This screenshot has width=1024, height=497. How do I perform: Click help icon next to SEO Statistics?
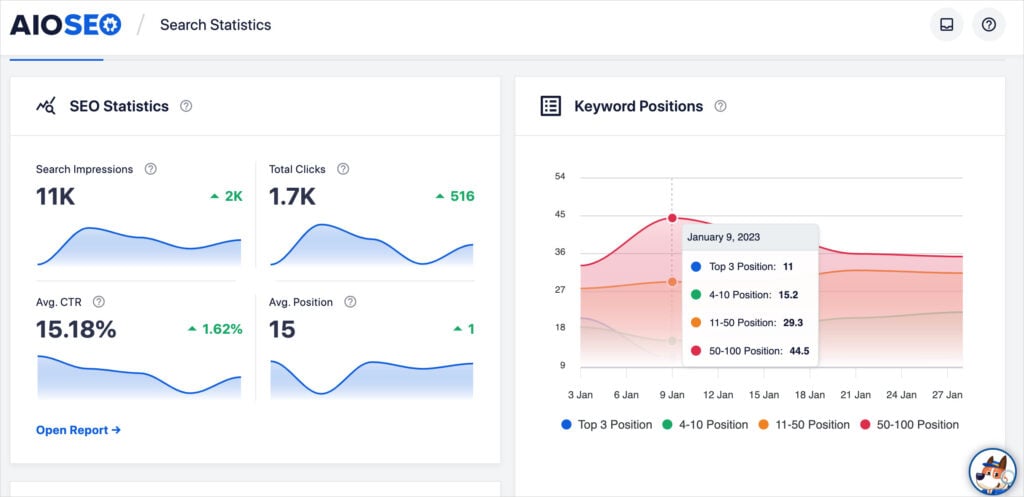point(186,106)
